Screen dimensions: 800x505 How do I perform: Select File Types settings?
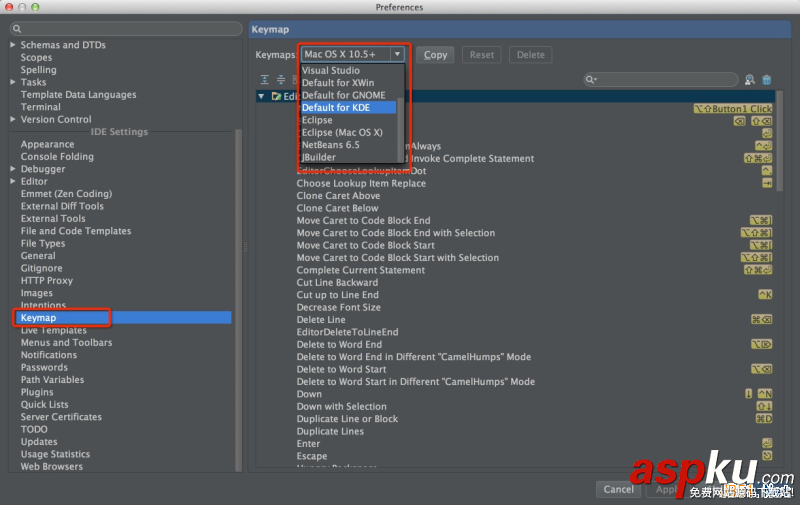tap(43, 243)
